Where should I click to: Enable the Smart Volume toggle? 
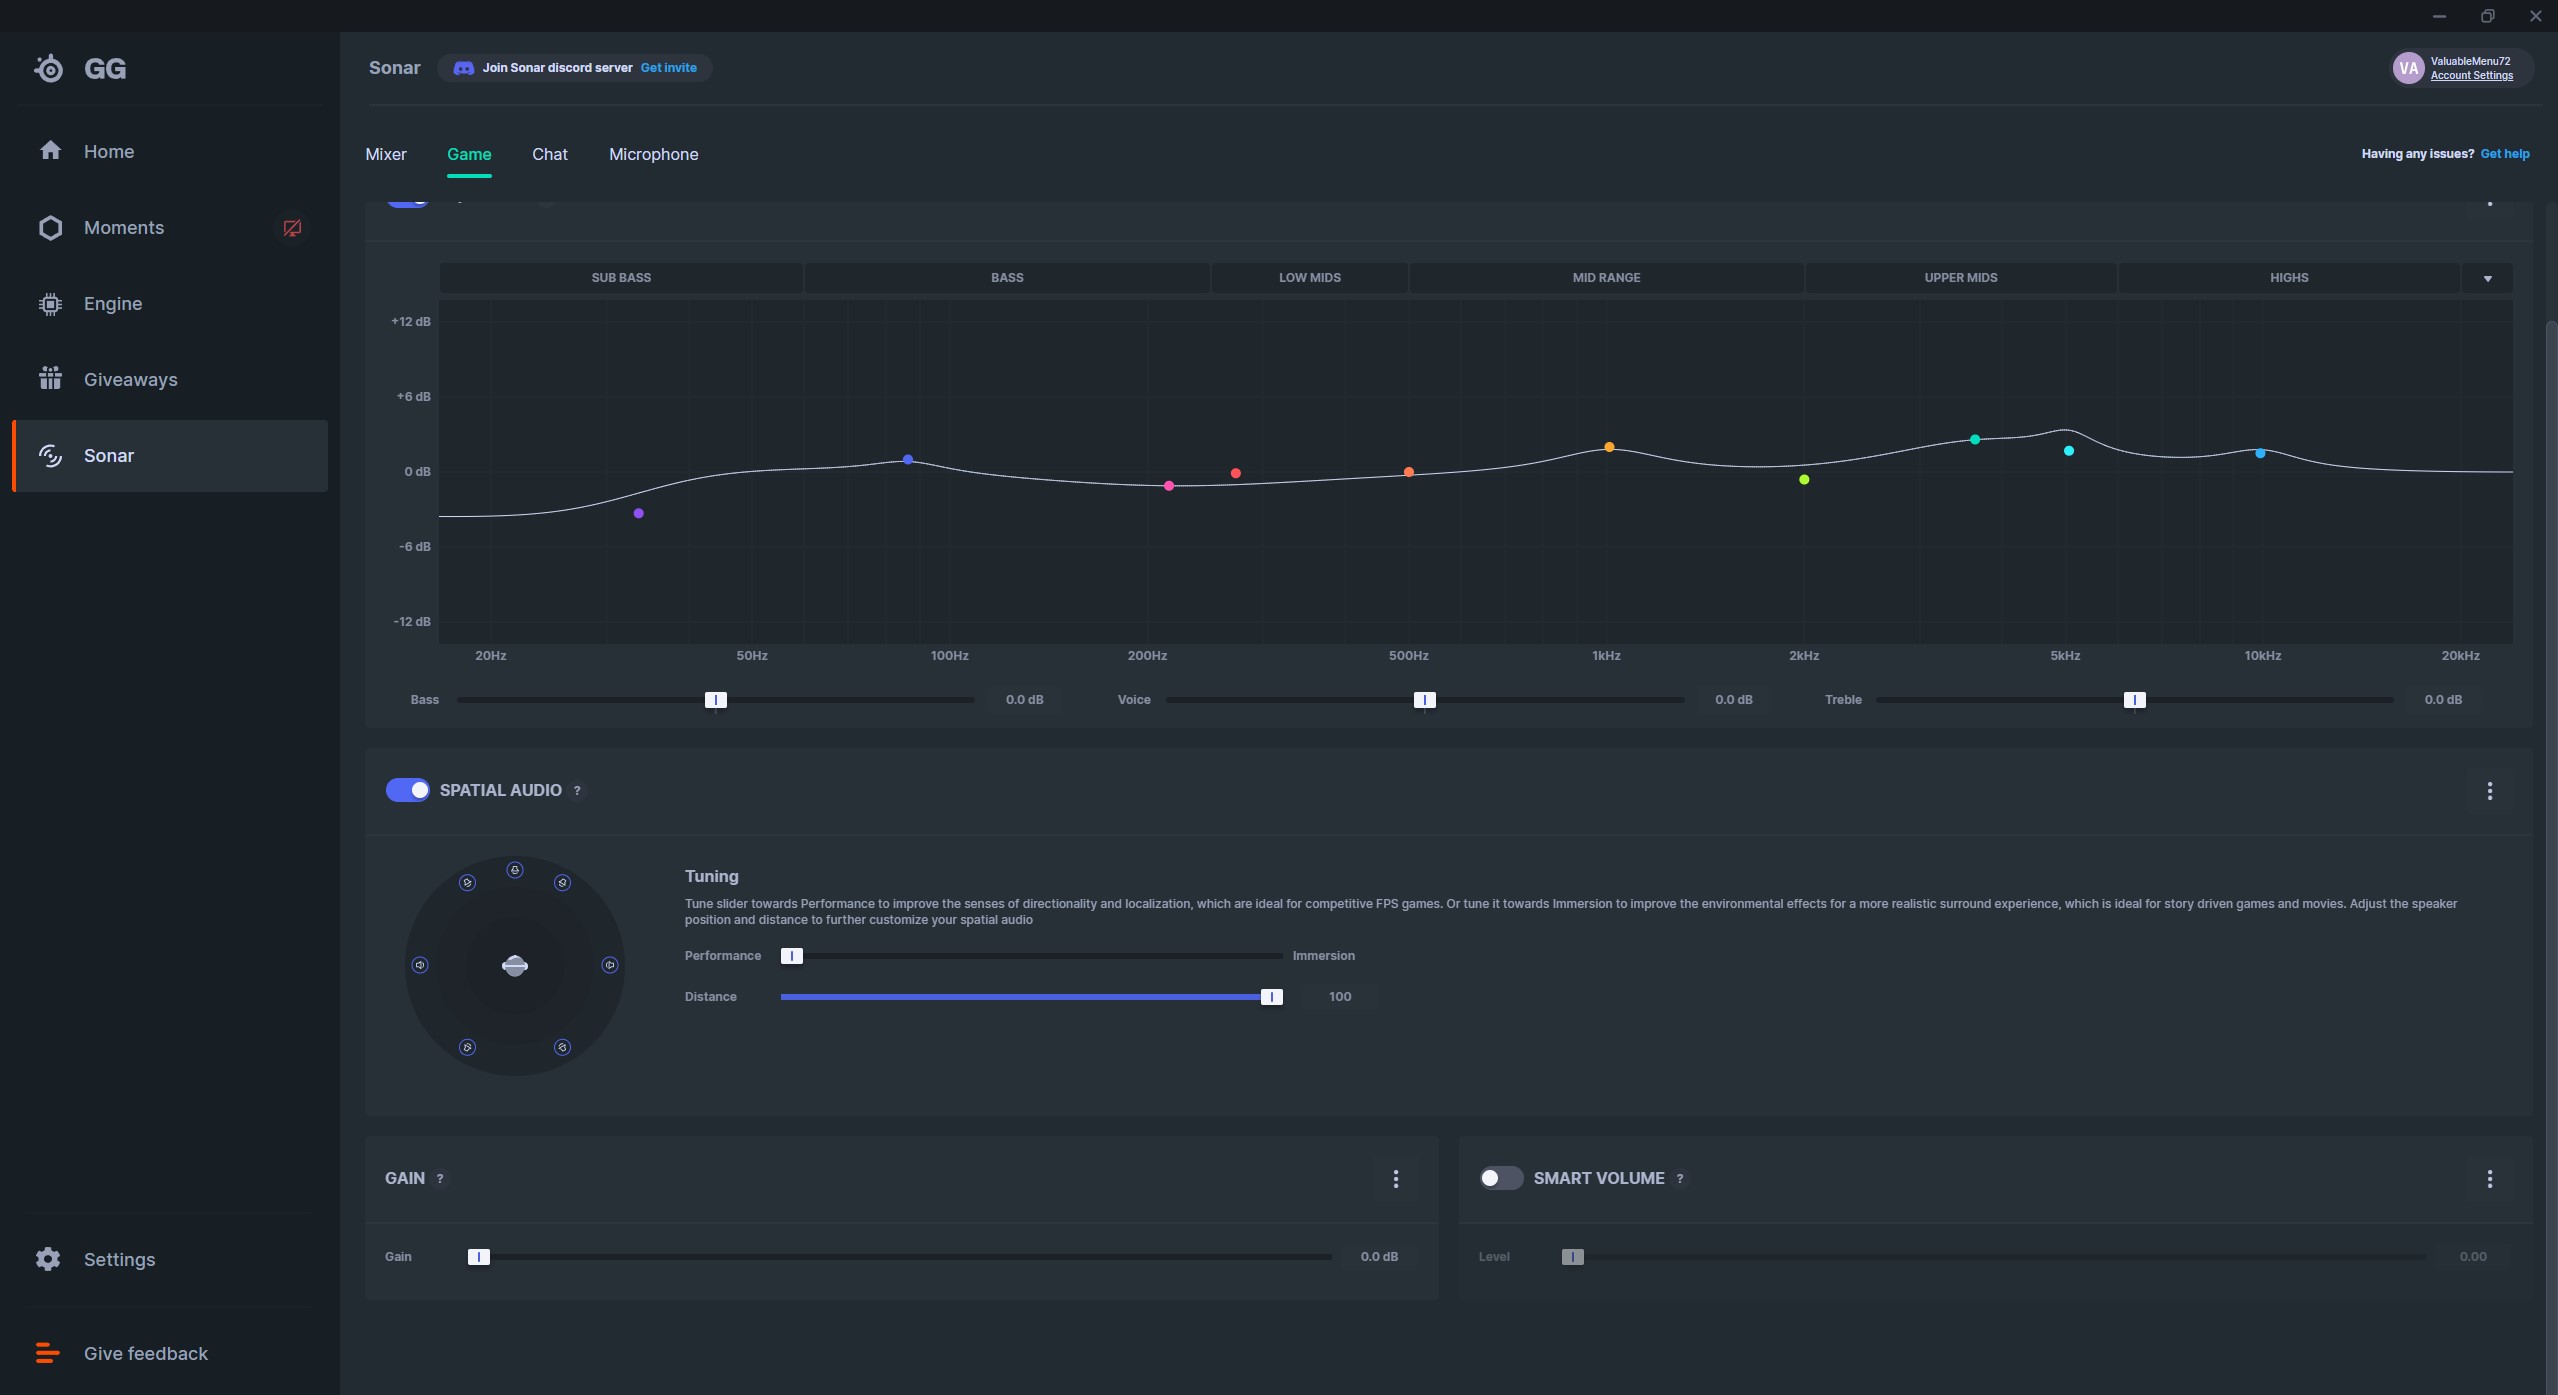tap(1500, 1178)
